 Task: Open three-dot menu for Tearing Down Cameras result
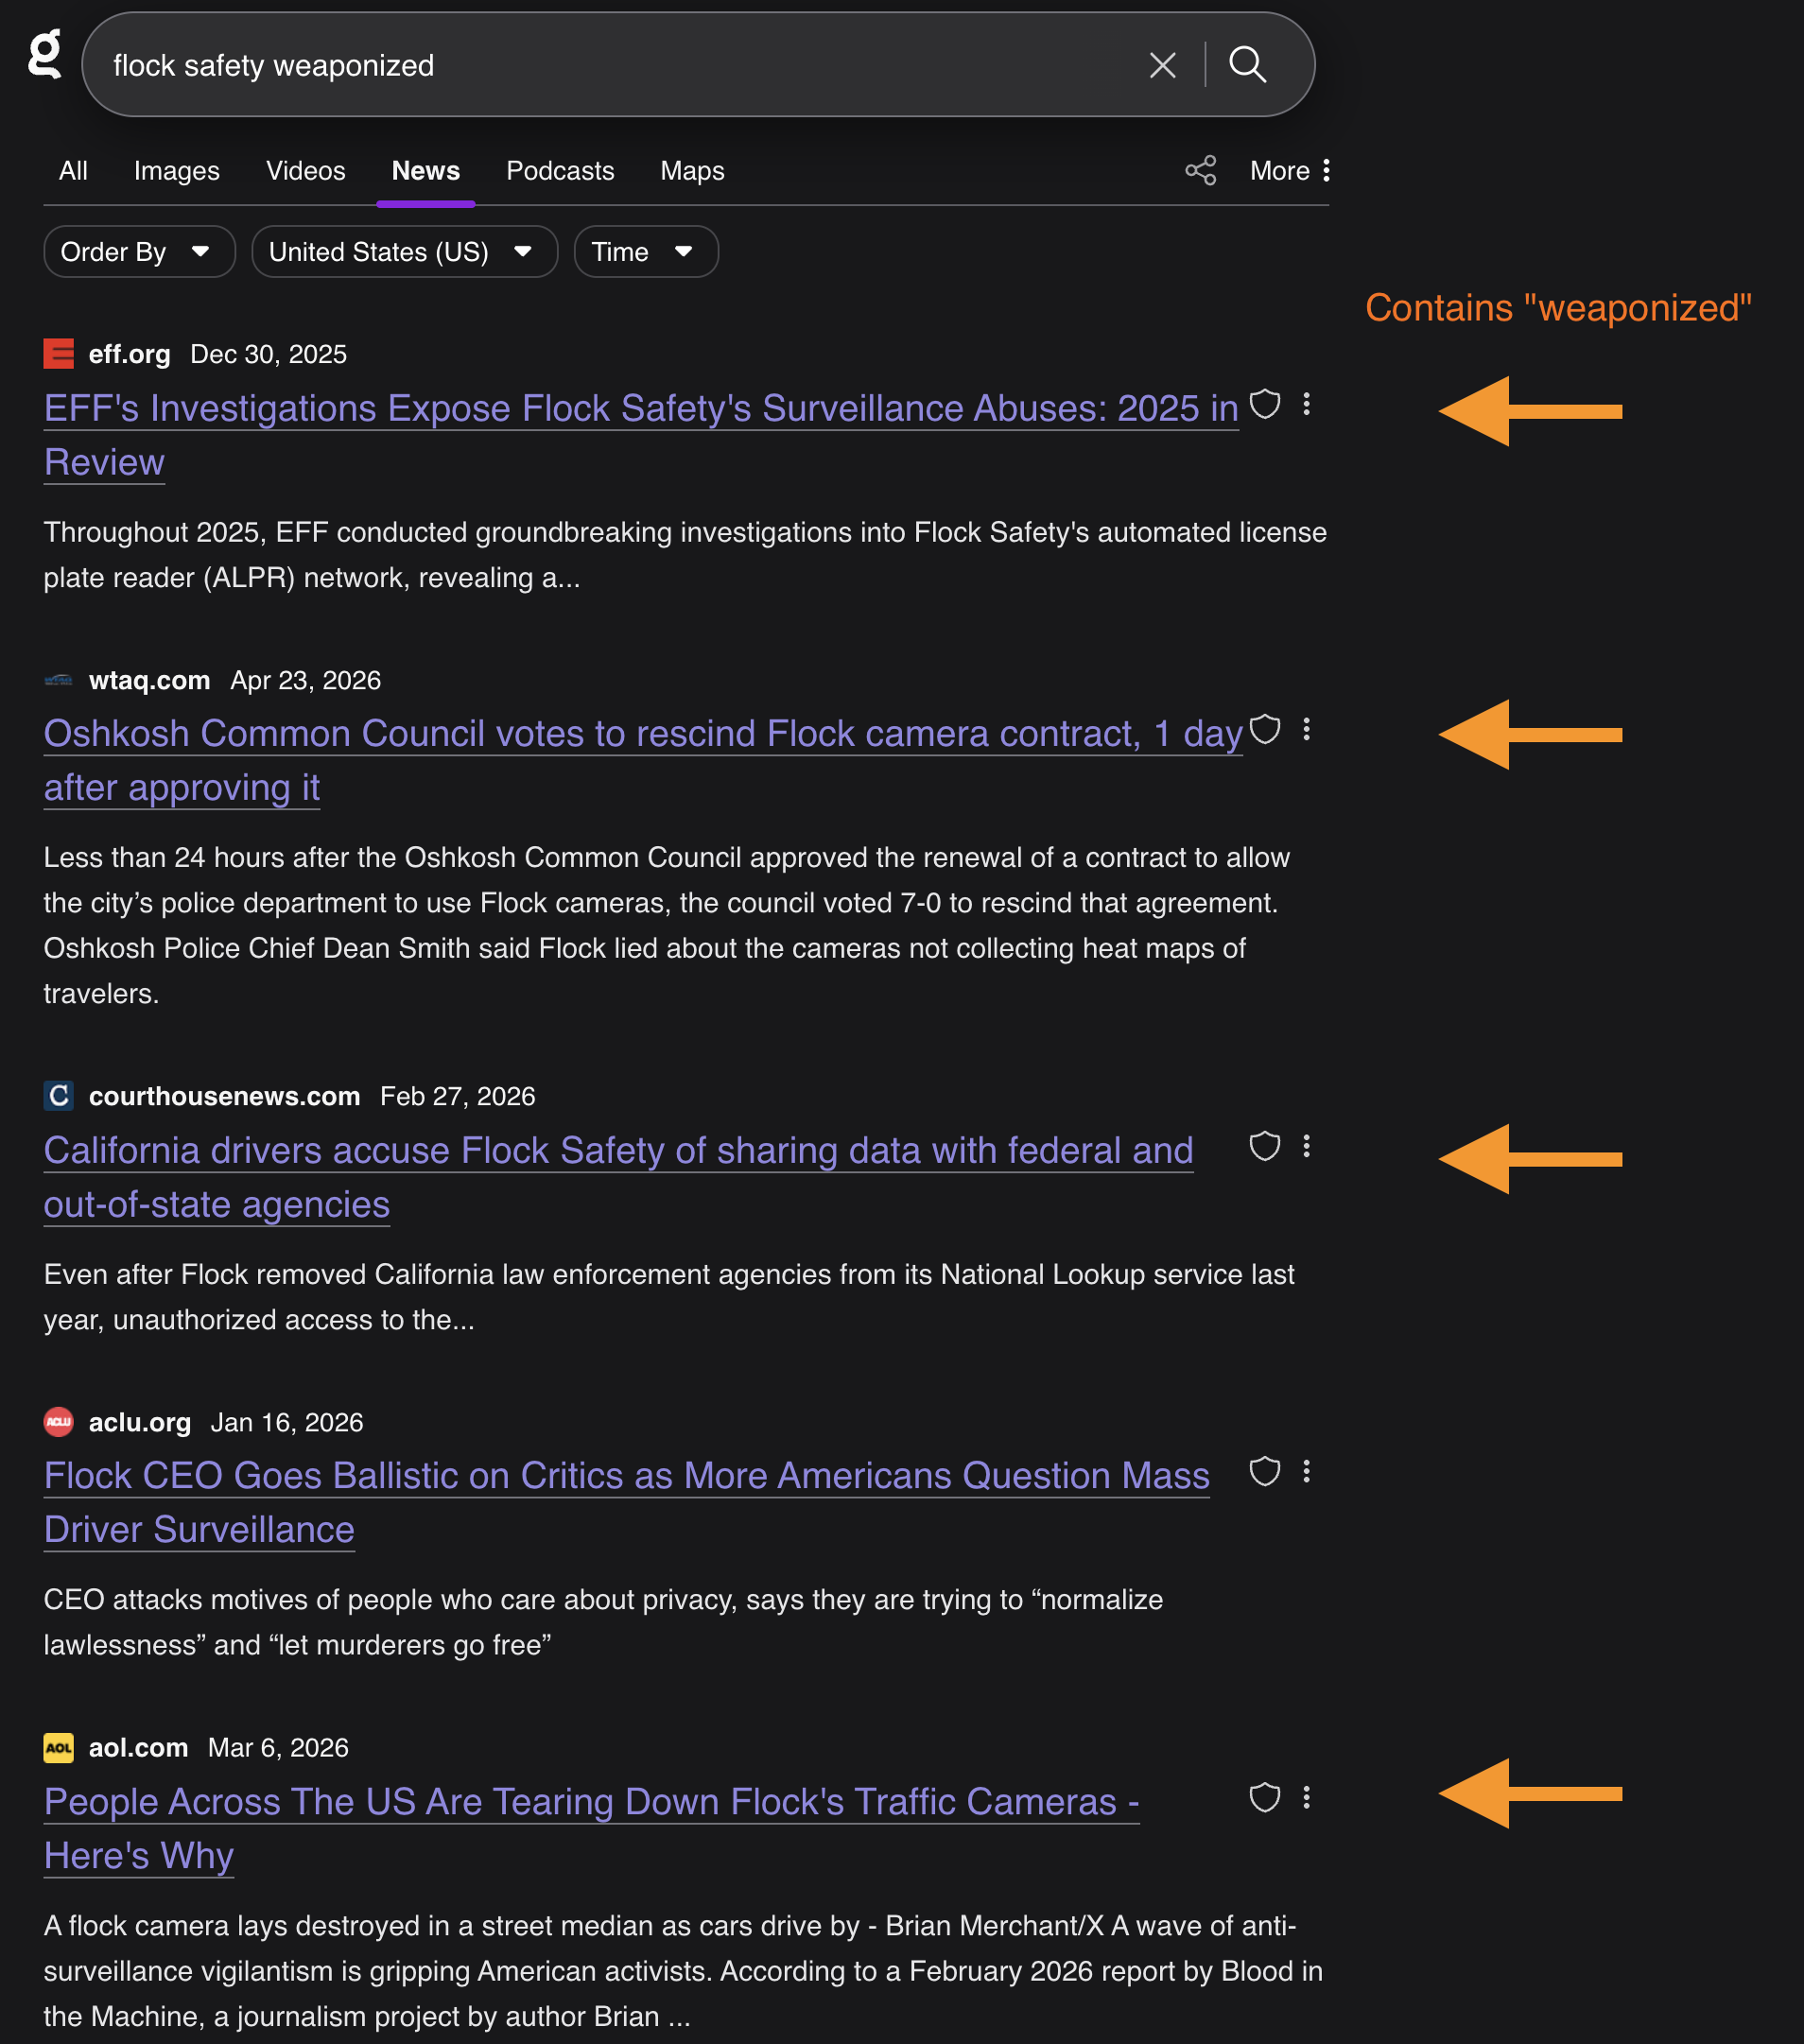(x=1306, y=1797)
